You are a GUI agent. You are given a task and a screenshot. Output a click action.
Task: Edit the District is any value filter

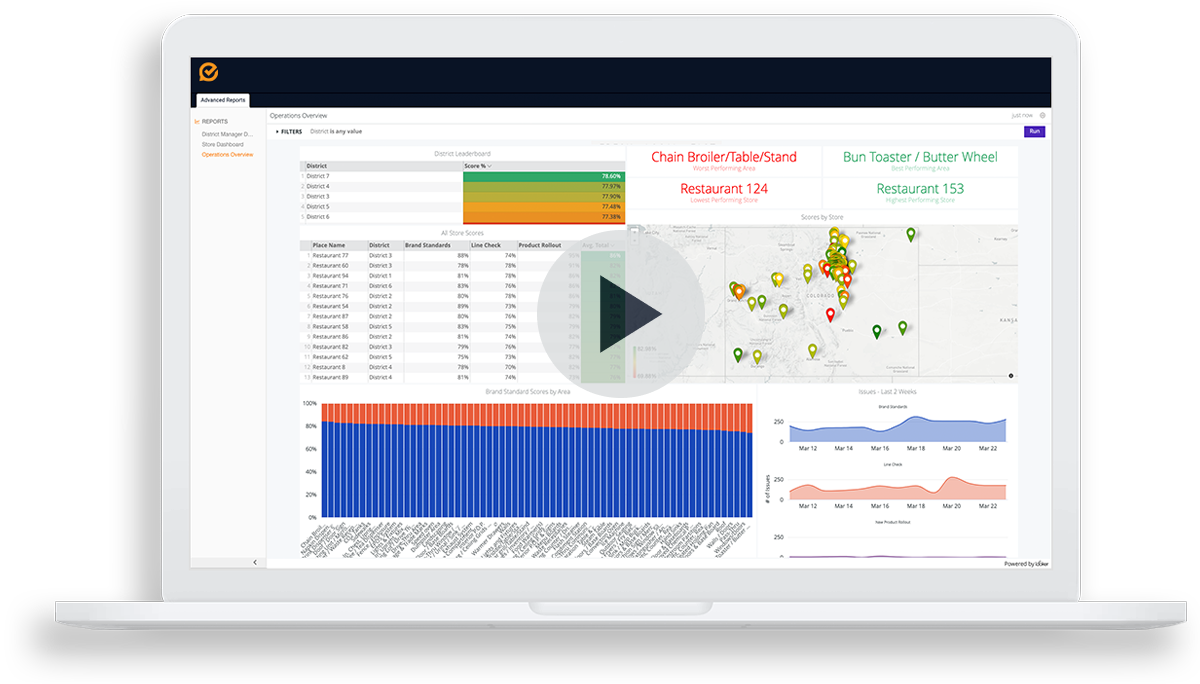335,131
